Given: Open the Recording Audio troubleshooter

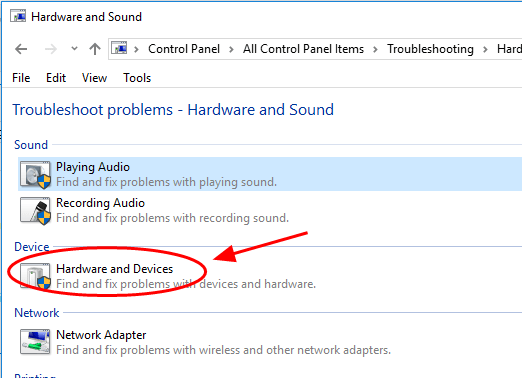Looking at the screenshot, I should pyautogui.click(x=100, y=203).
